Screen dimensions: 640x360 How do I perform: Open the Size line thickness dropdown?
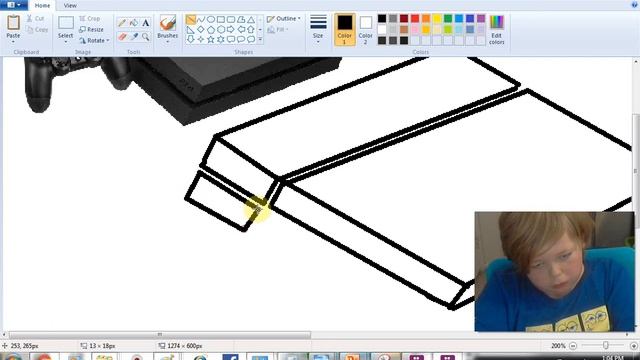[318, 29]
